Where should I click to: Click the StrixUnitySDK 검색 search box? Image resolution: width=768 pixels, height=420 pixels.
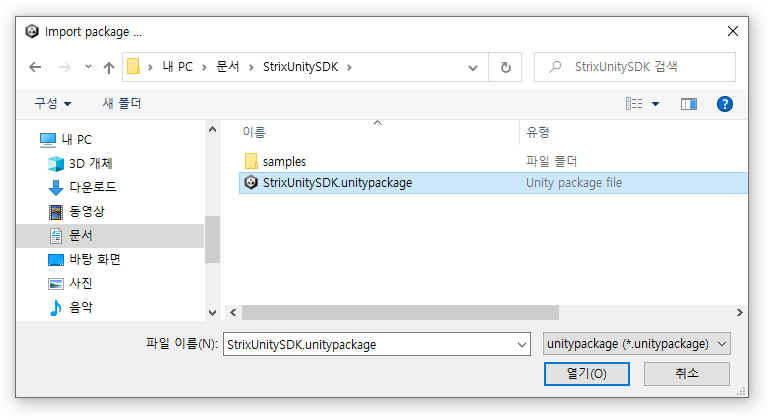click(635, 67)
